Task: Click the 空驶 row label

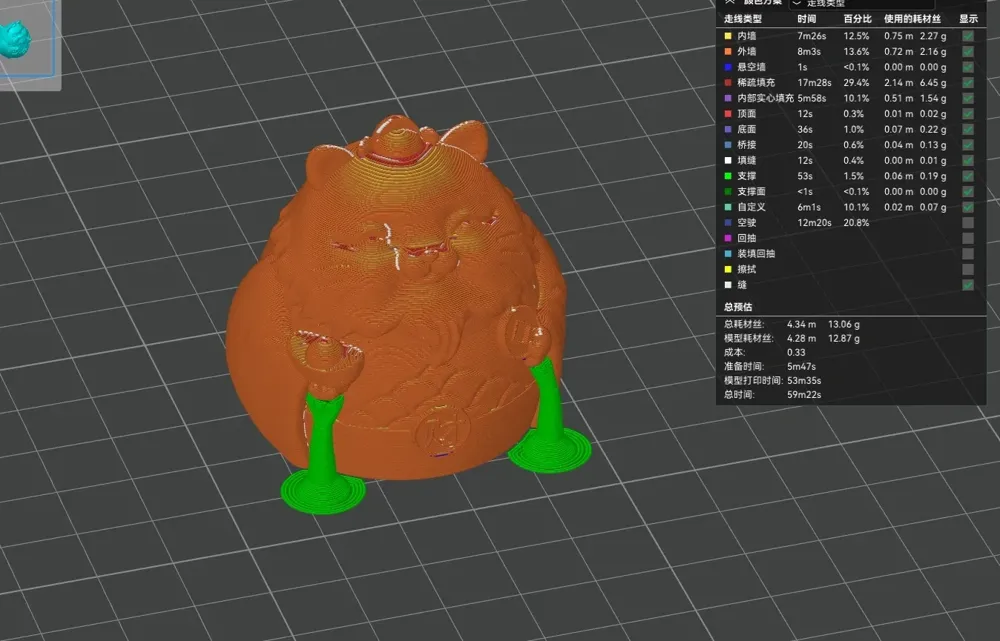Action: (747, 223)
